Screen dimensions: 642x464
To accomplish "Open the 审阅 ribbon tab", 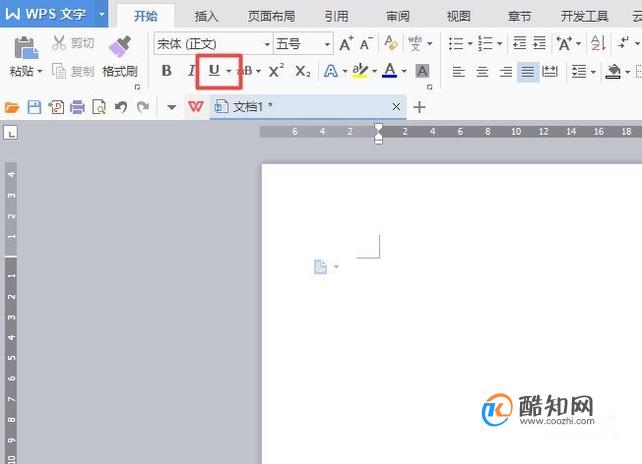I will pos(398,16).
